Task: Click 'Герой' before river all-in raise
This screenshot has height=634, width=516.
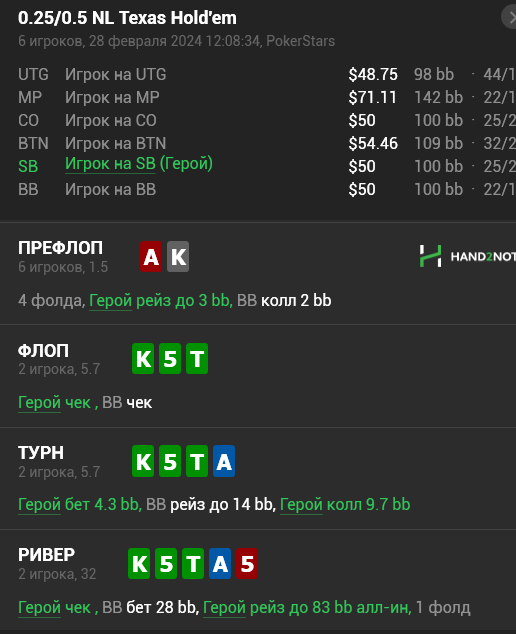Action: point(224,608)
